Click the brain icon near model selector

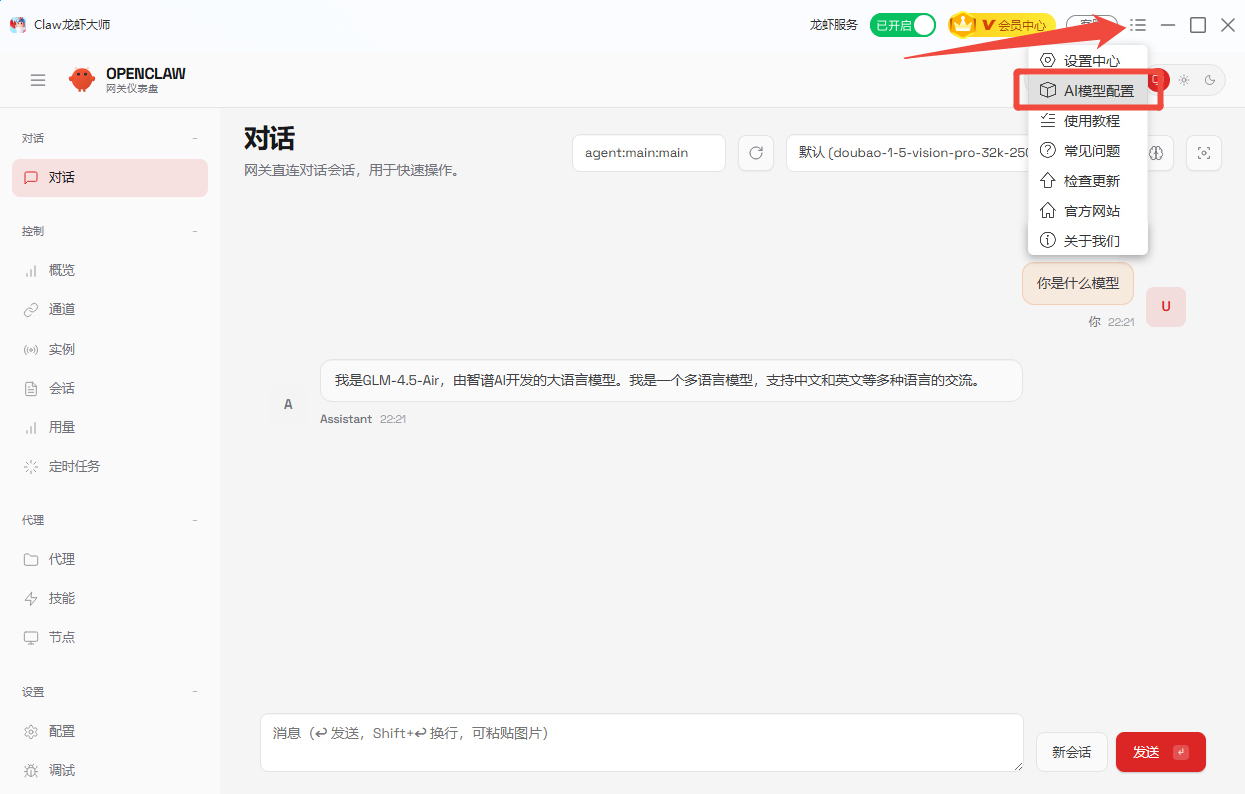(x=1156, y=153)
